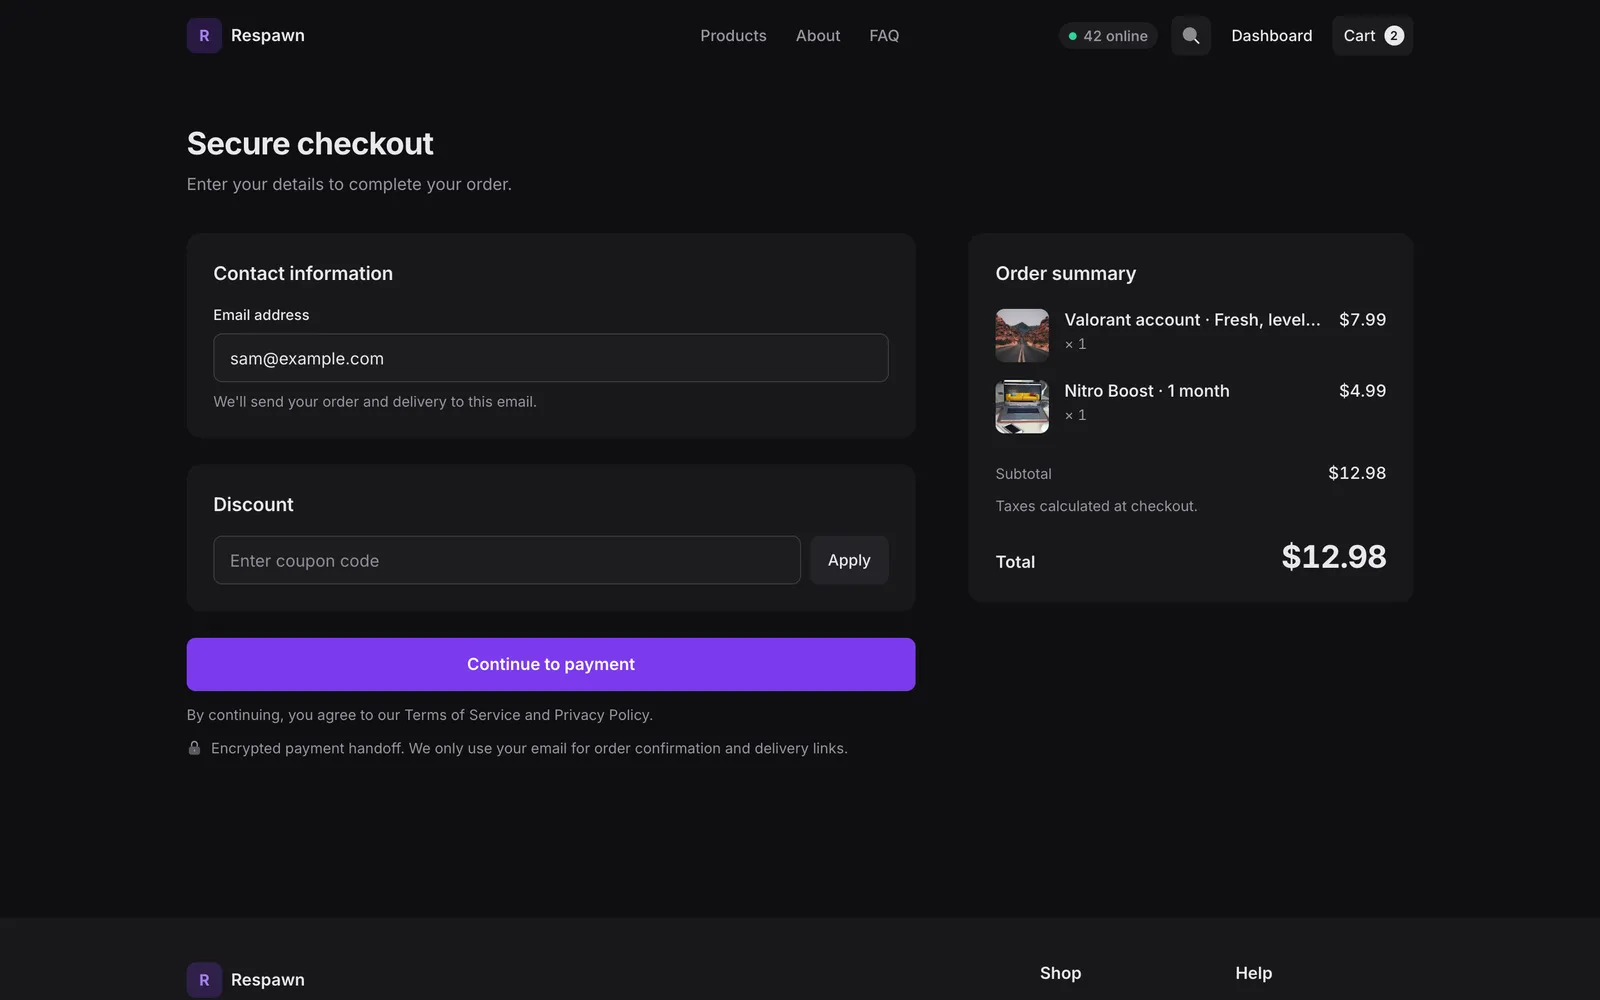The height and width of the screenshot is (1000, 1600).
Task: Click the Respawn logo icon in header
Action: (x=204, y=36)
